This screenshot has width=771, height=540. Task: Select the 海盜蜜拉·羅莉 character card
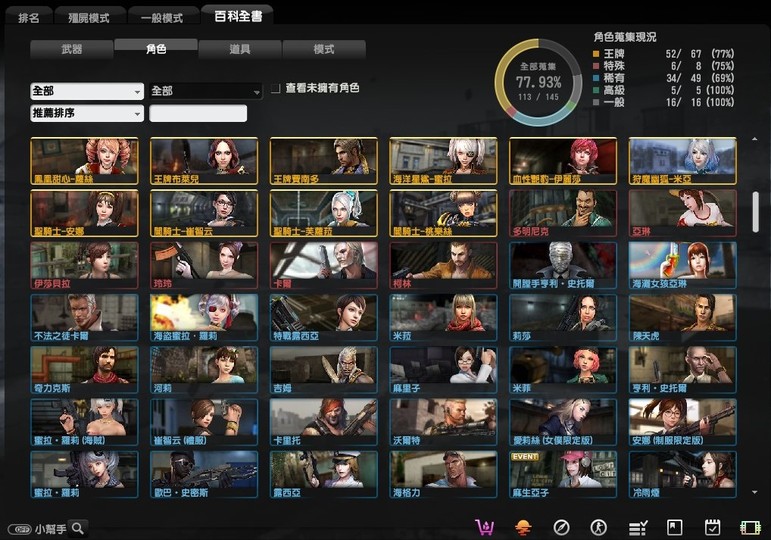coord(204,318)
